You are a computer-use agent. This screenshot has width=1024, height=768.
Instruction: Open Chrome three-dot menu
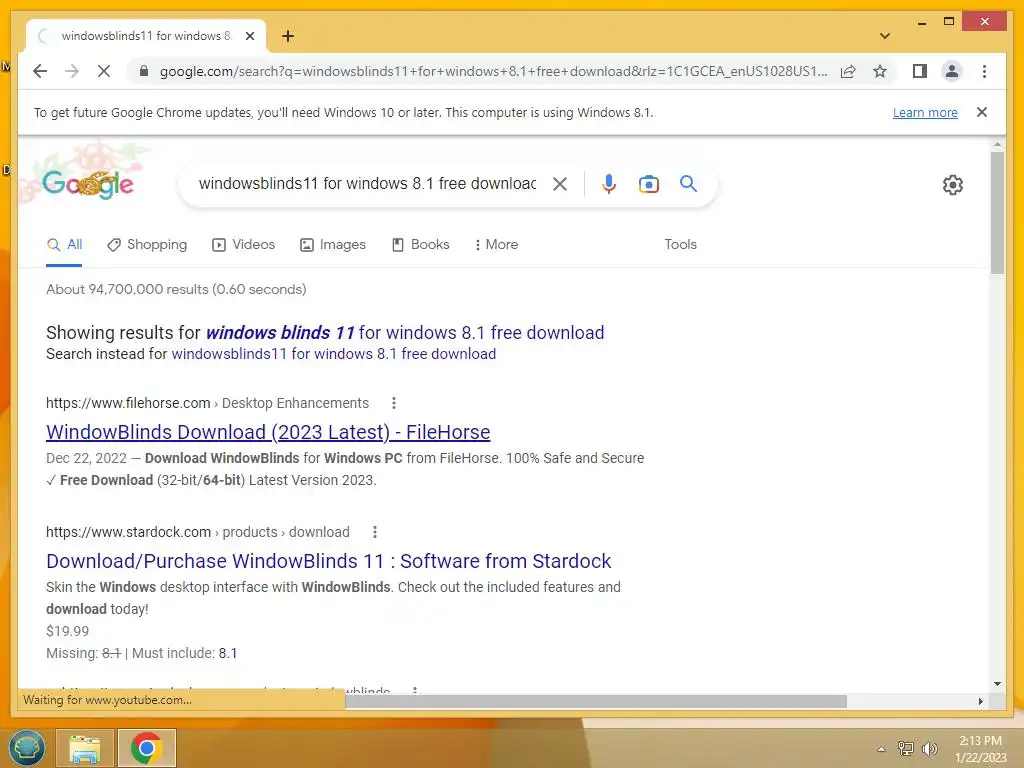(x=984, y=71)
